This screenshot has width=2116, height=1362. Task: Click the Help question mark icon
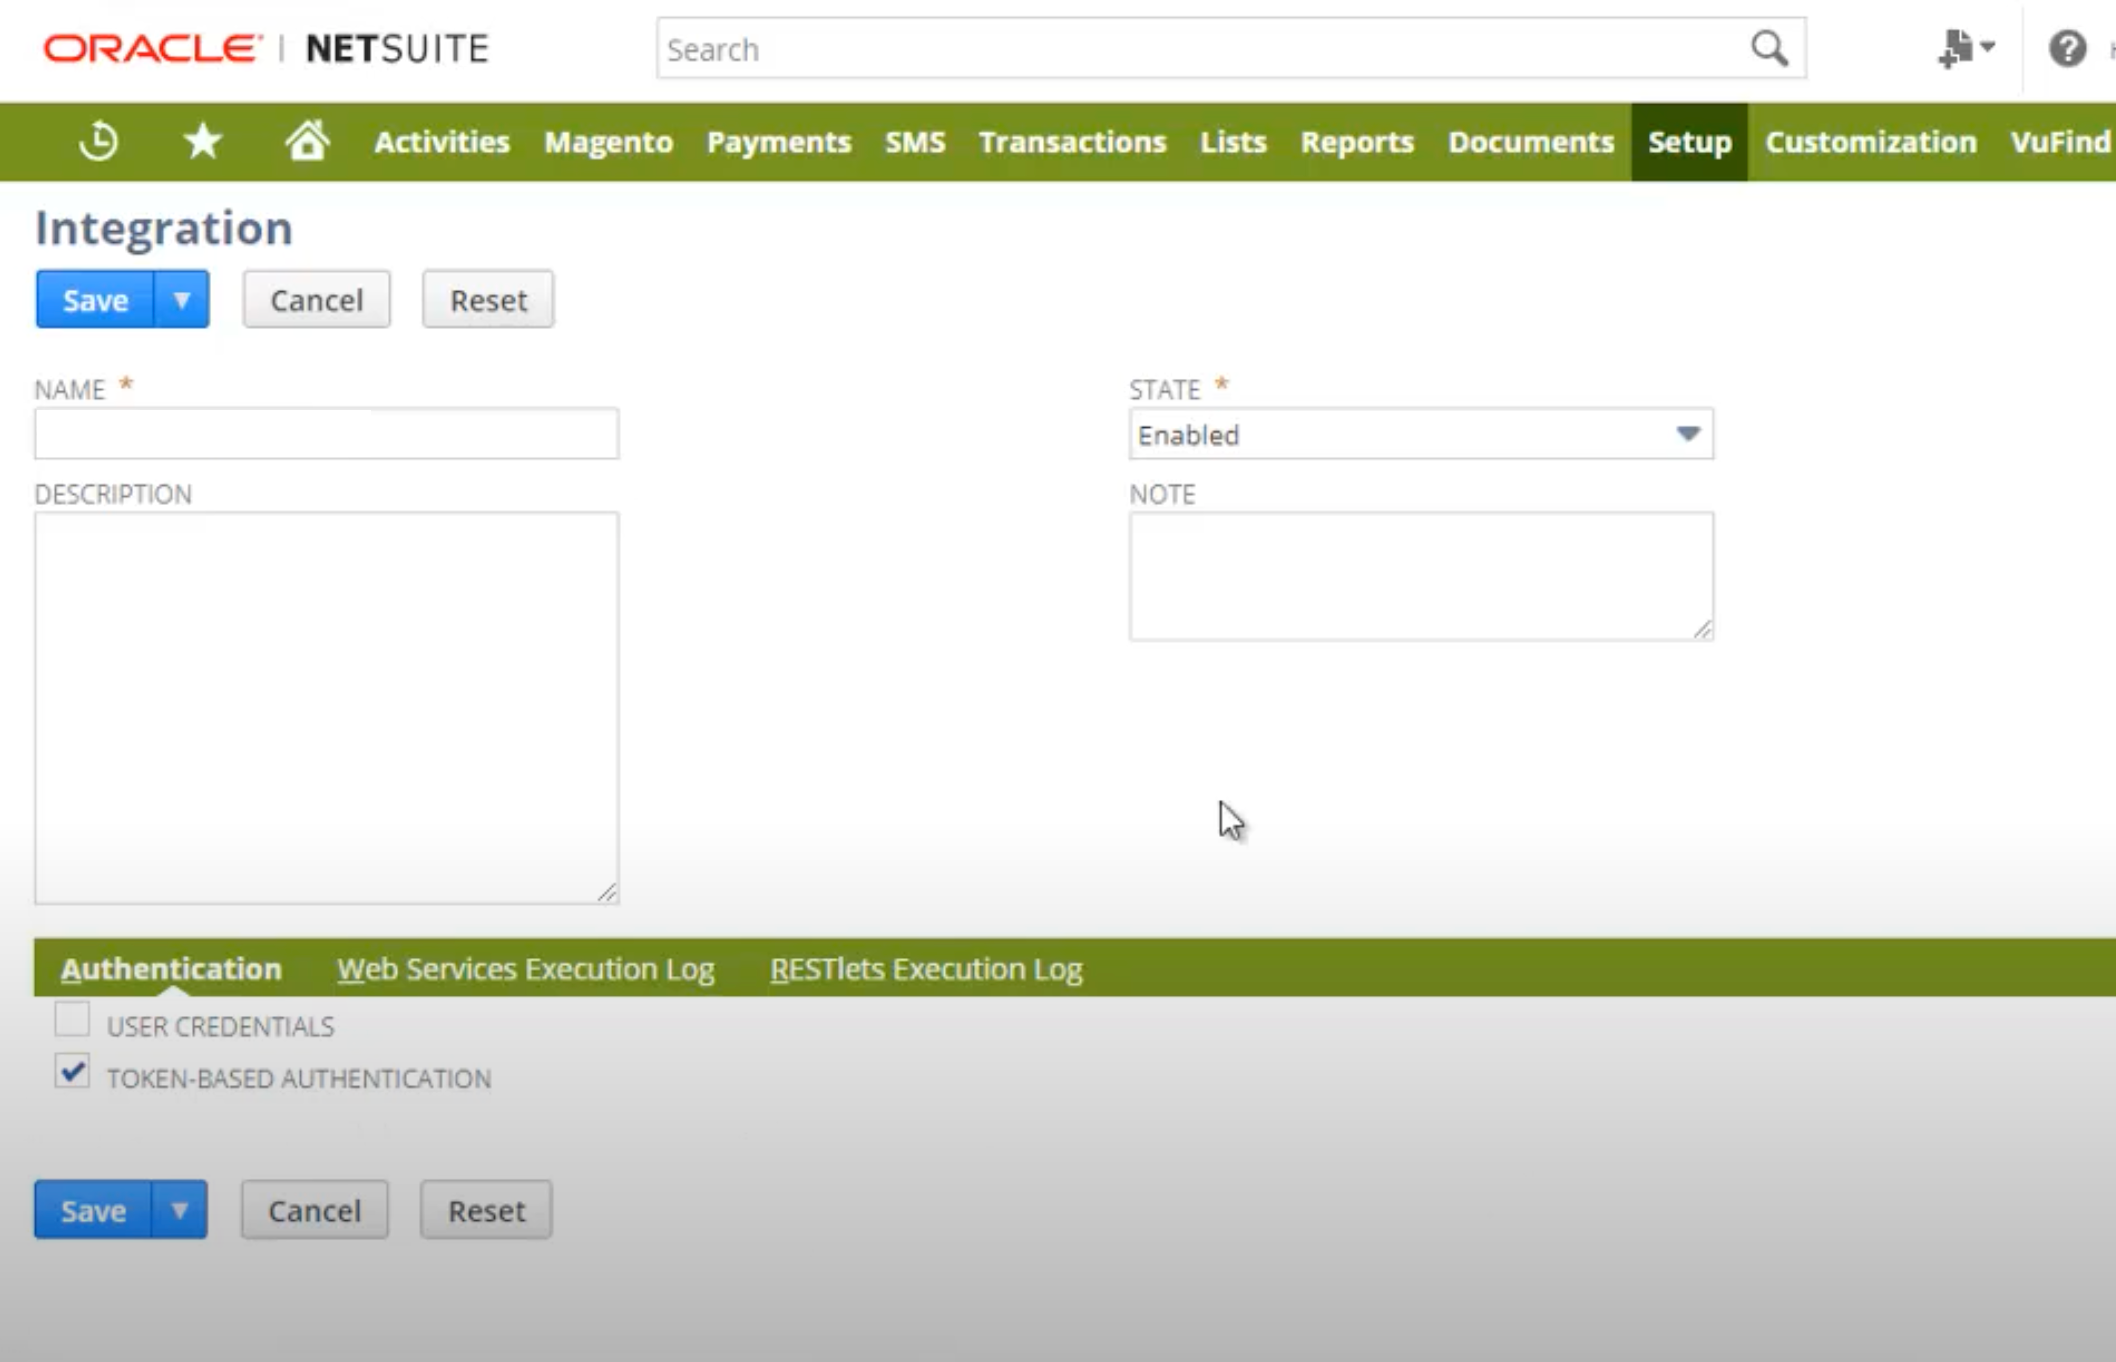click(2067, 48)
